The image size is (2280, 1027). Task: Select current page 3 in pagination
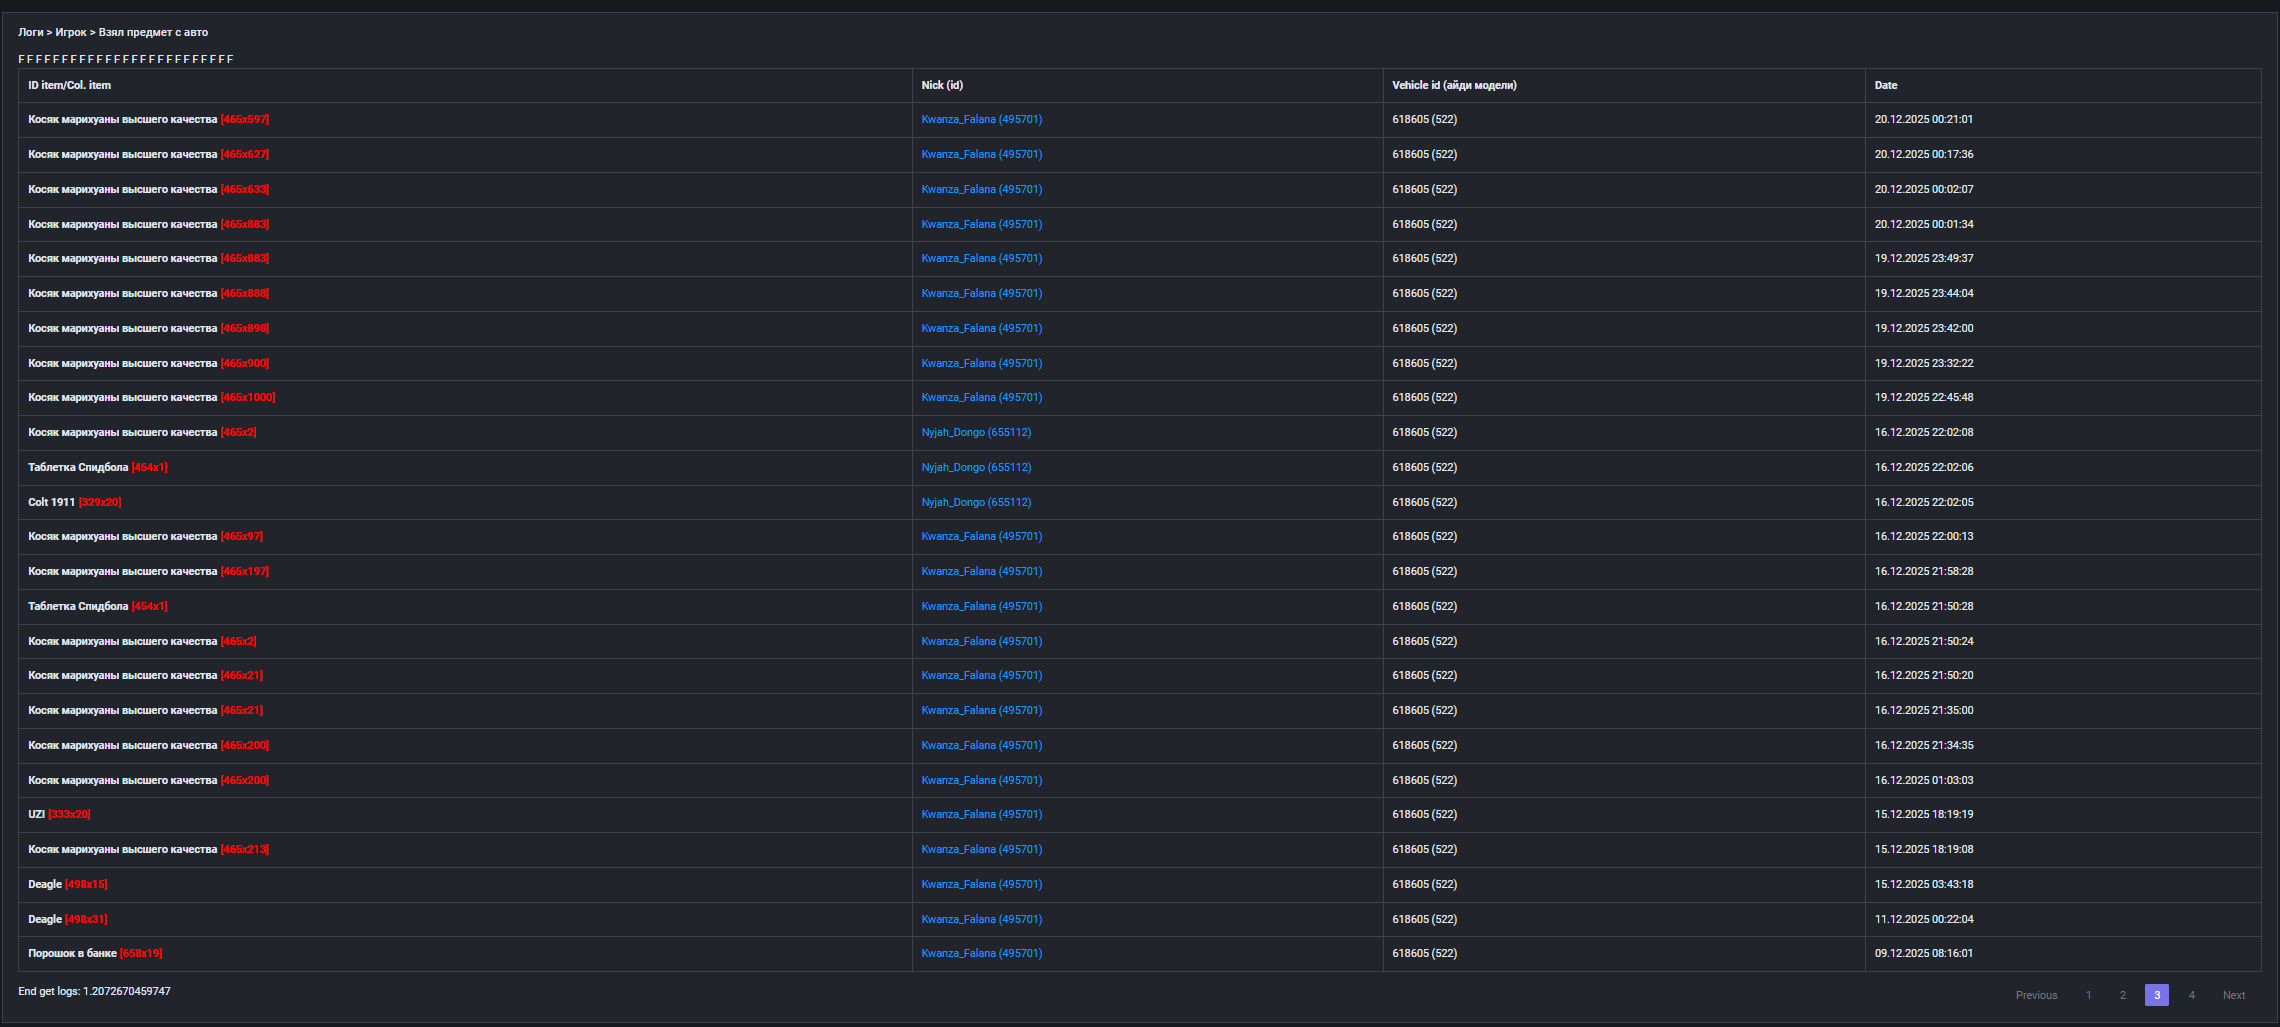click(2156, 995)
